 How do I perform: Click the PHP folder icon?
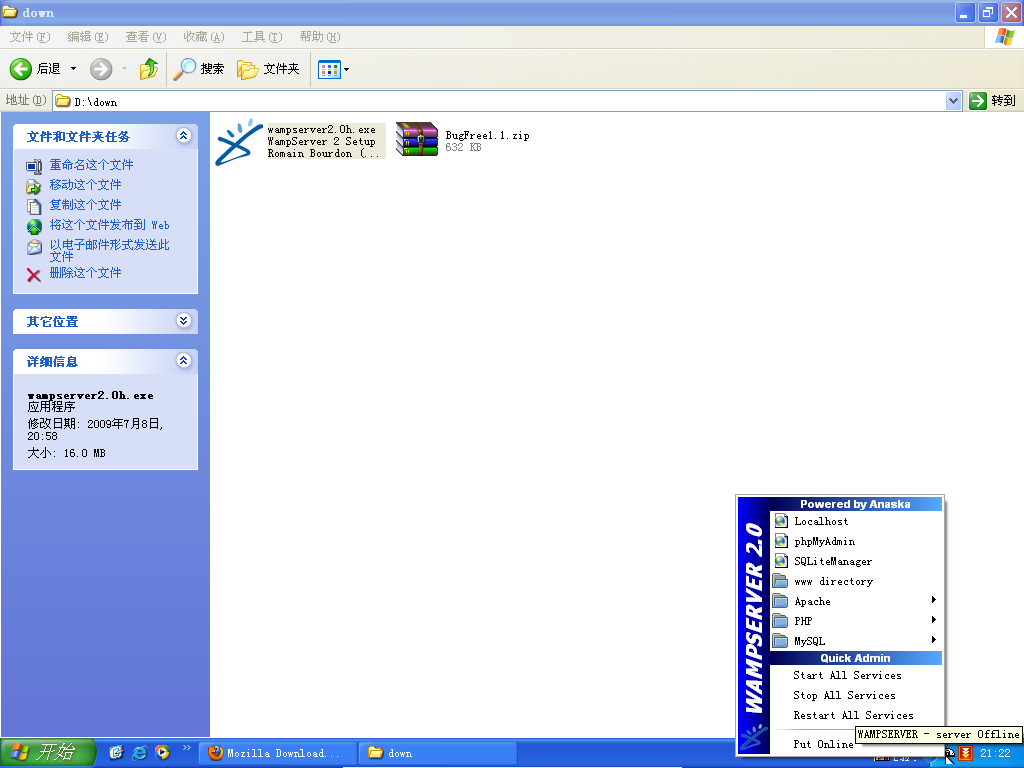coord(780,620)
